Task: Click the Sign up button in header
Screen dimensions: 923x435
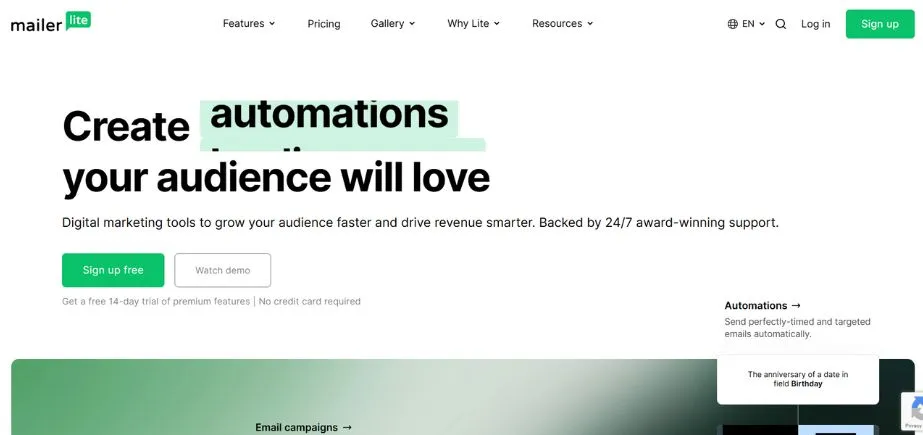Action: (x=879, y=24)
